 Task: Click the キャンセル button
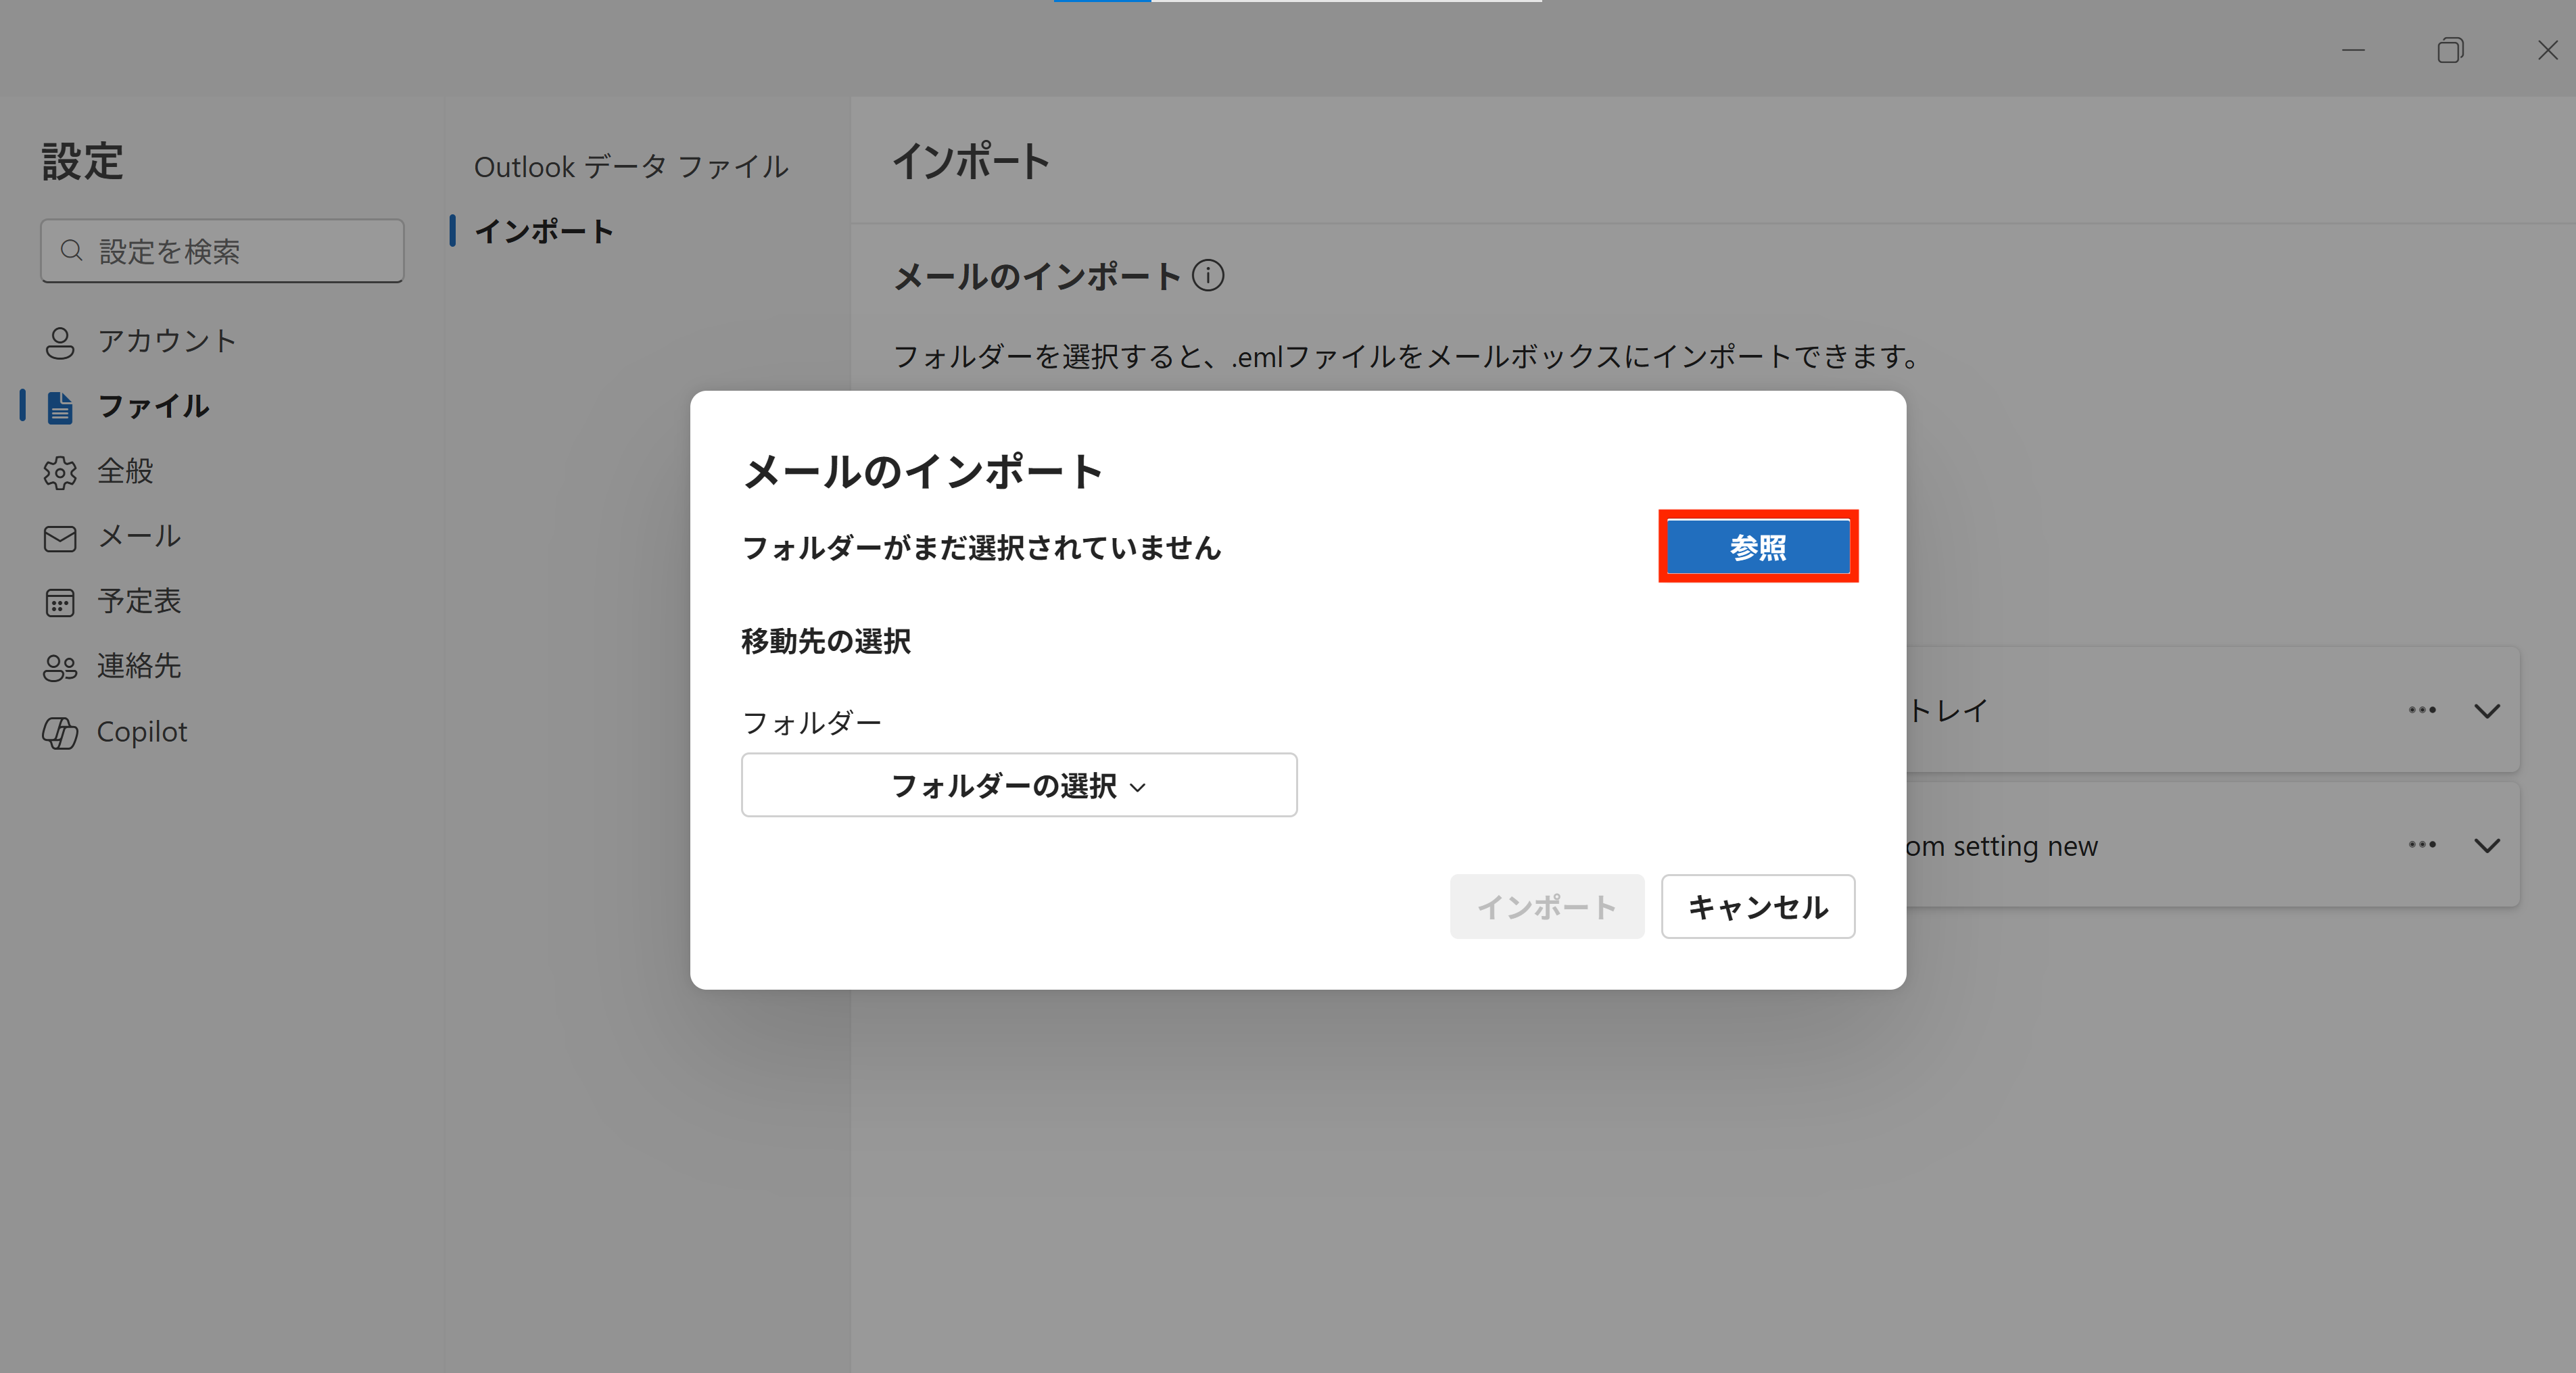coord(1758,907)
